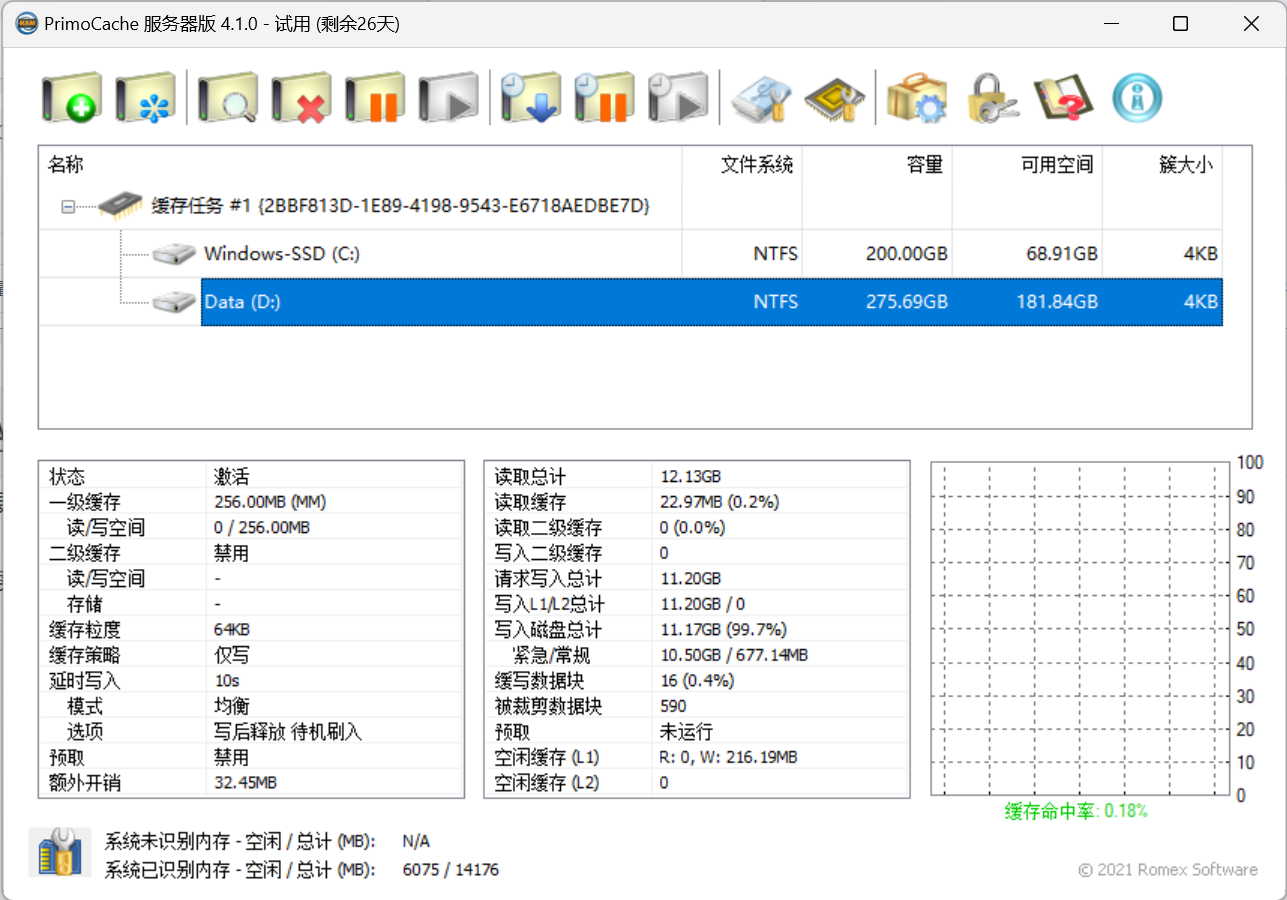
Task: Click the 被裁剪数据块 value 590
Action: (673, 706)
